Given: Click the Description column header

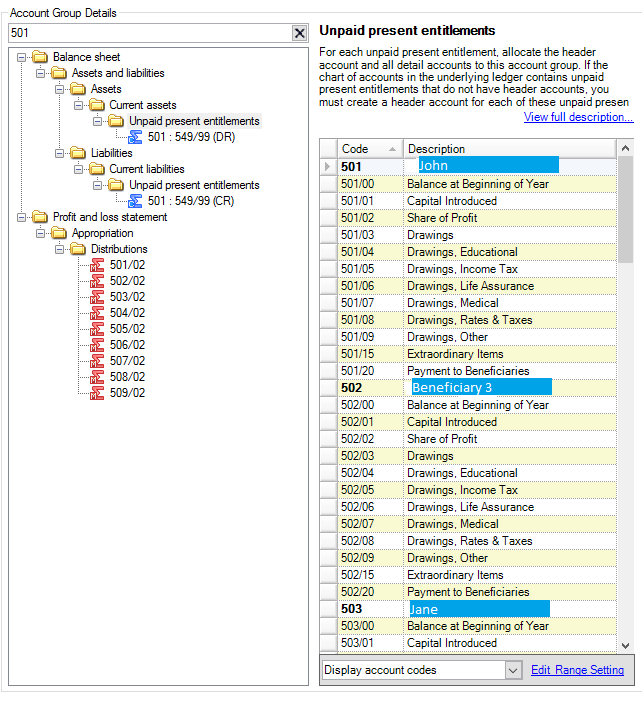Looking at the screenshot, I should (x=508, y=149).
